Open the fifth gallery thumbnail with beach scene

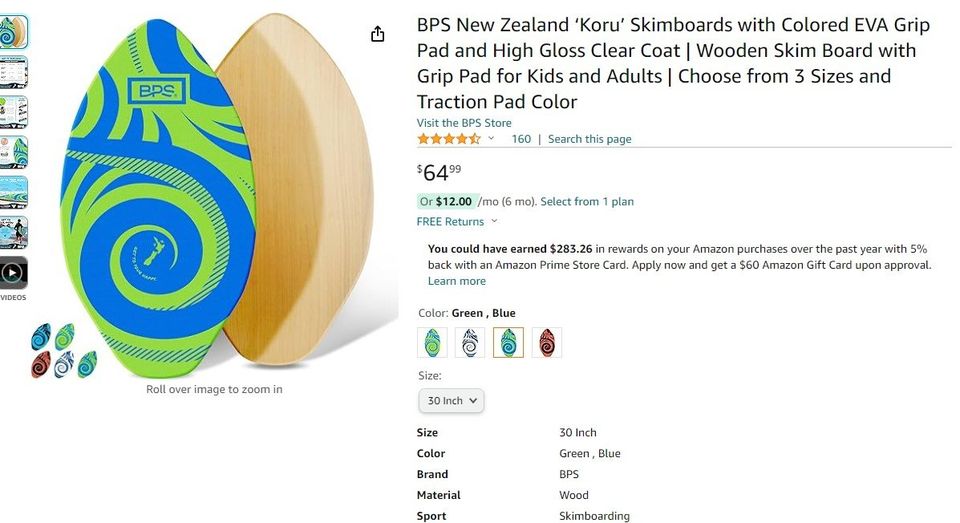14,192
